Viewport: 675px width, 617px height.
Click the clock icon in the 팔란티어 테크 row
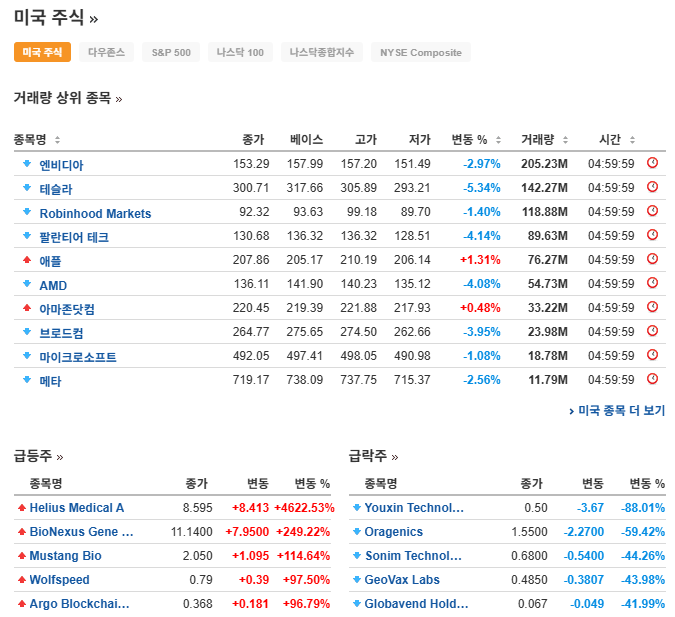point(652,235)
